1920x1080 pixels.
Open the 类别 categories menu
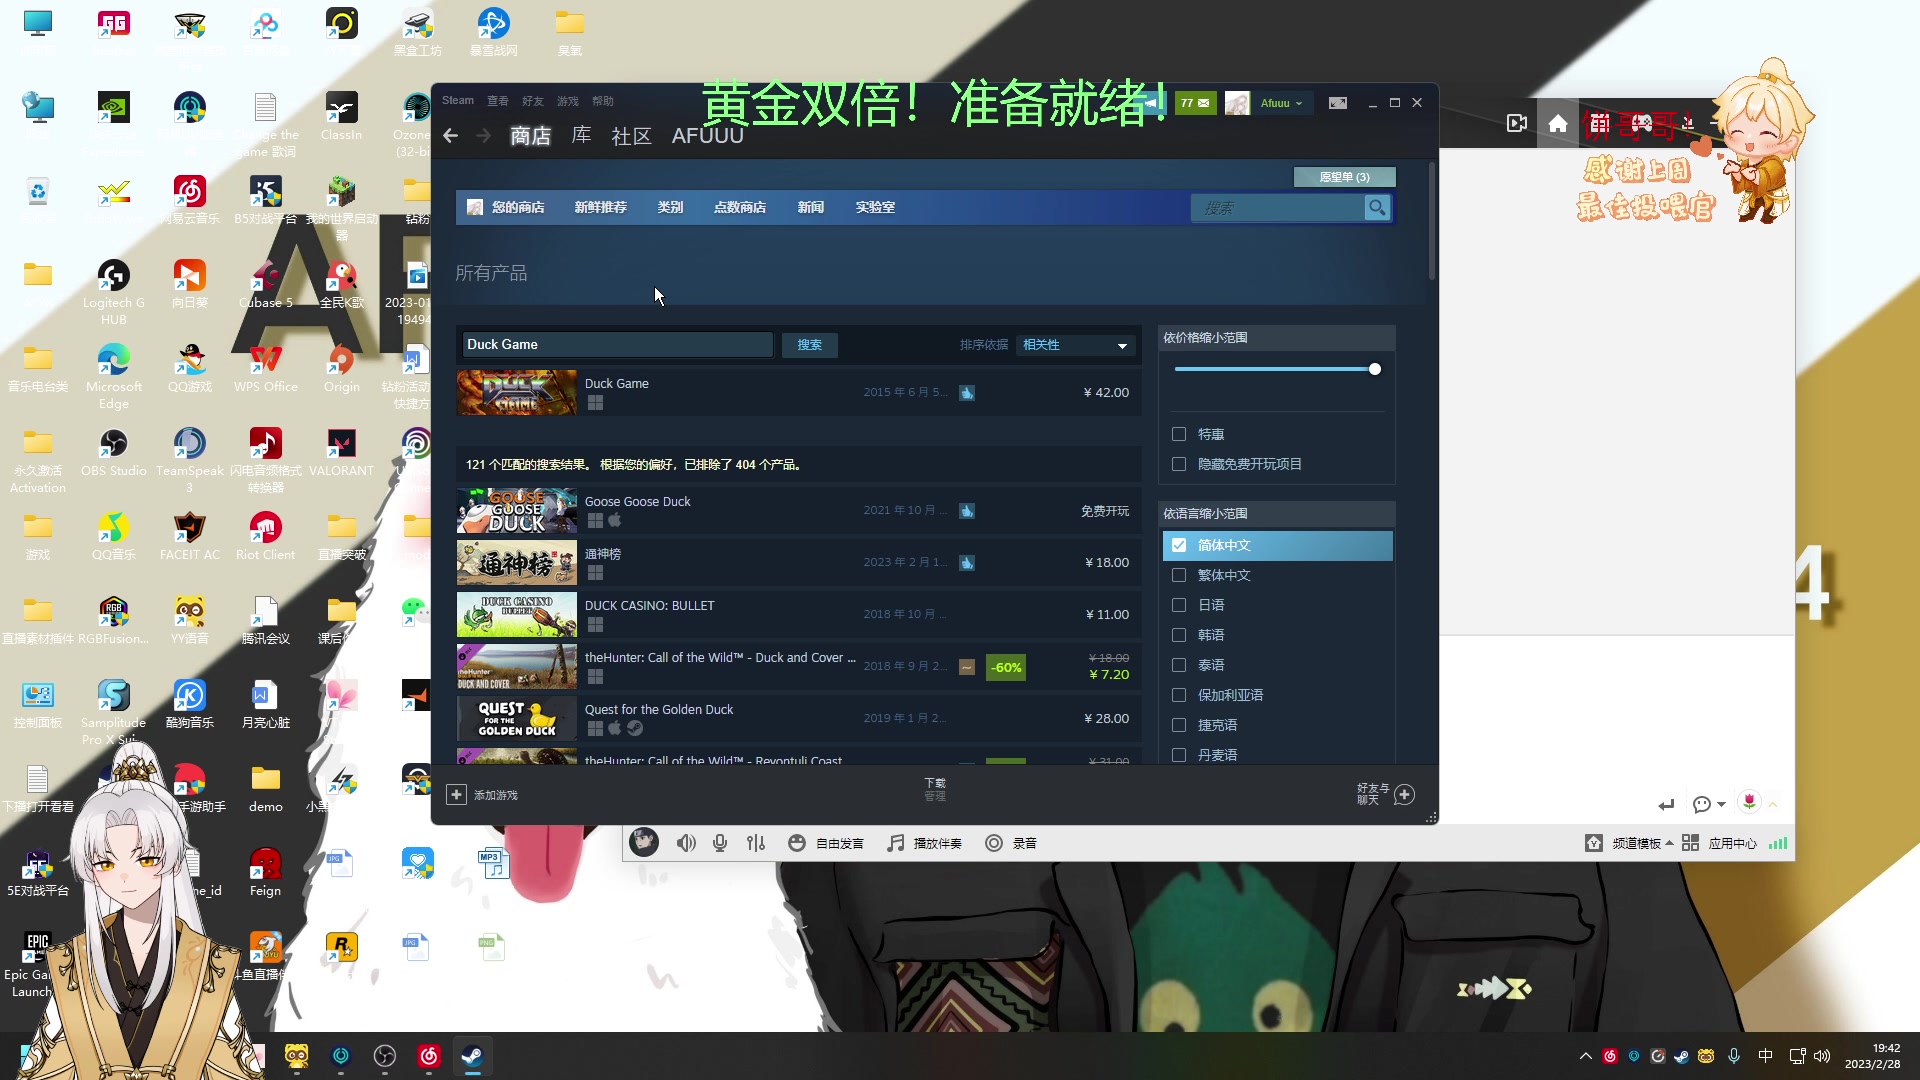pyautogui.click(x=670, y=208)
